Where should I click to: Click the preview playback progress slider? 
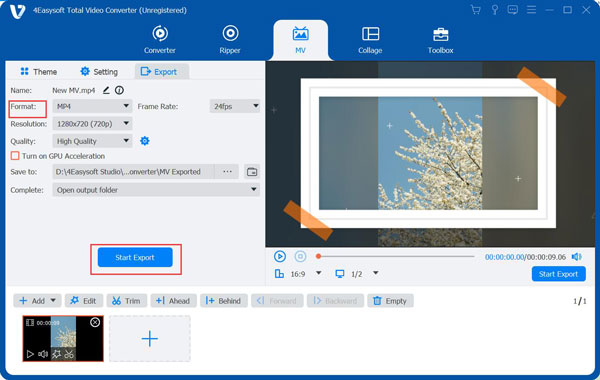click(x=396, y=256)
